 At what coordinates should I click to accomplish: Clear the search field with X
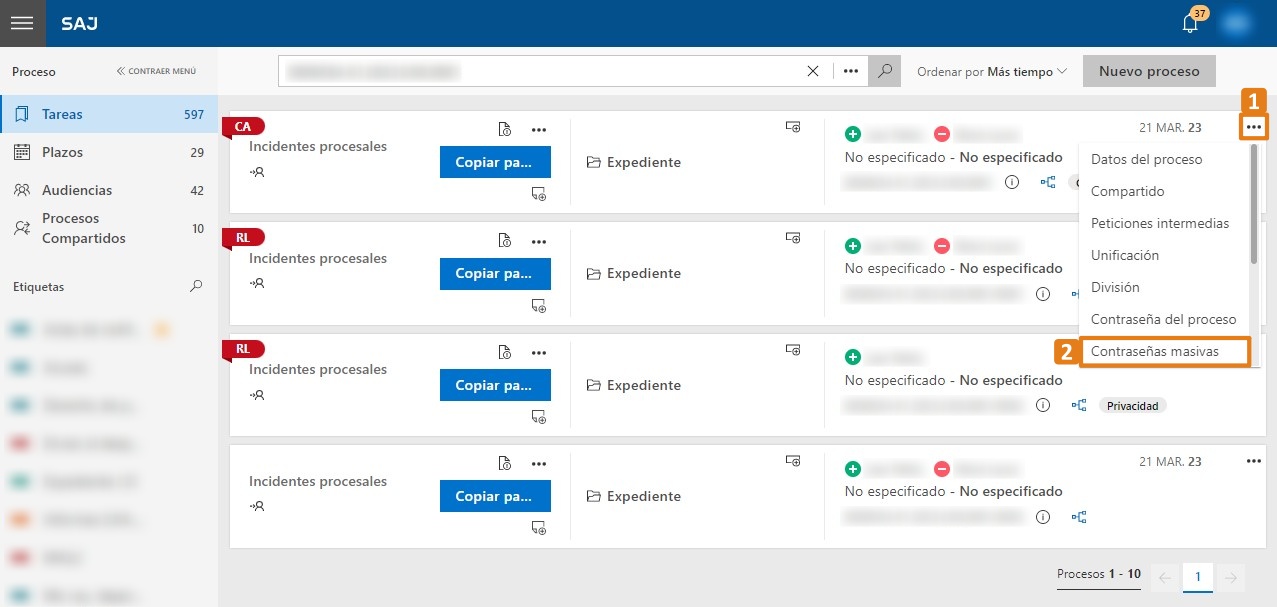tap(813, 71)
